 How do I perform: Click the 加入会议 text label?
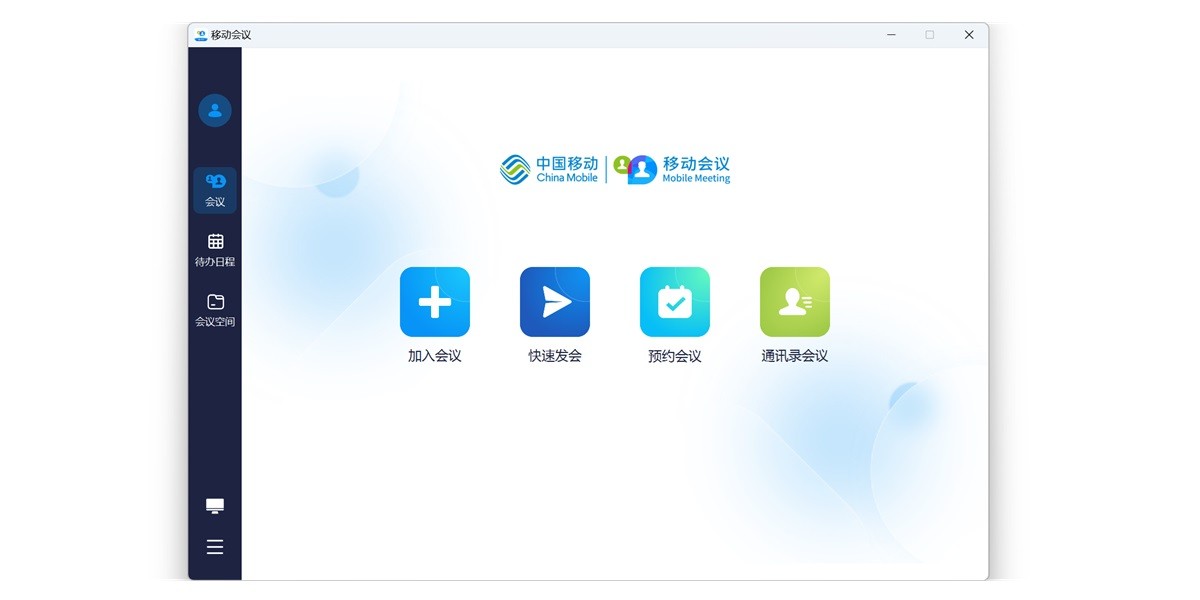(x=435, y=356)
